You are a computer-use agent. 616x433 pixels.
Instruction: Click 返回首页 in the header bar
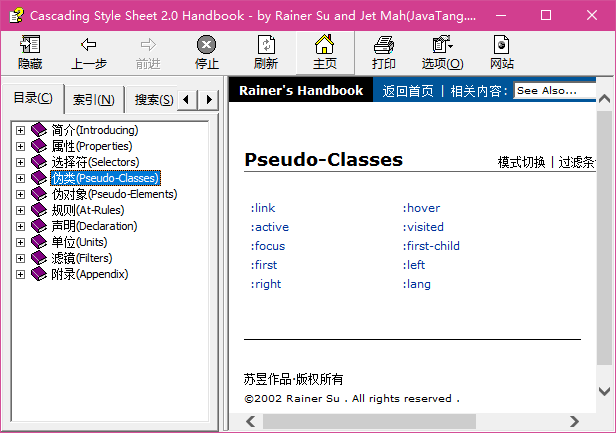(408, 91)
